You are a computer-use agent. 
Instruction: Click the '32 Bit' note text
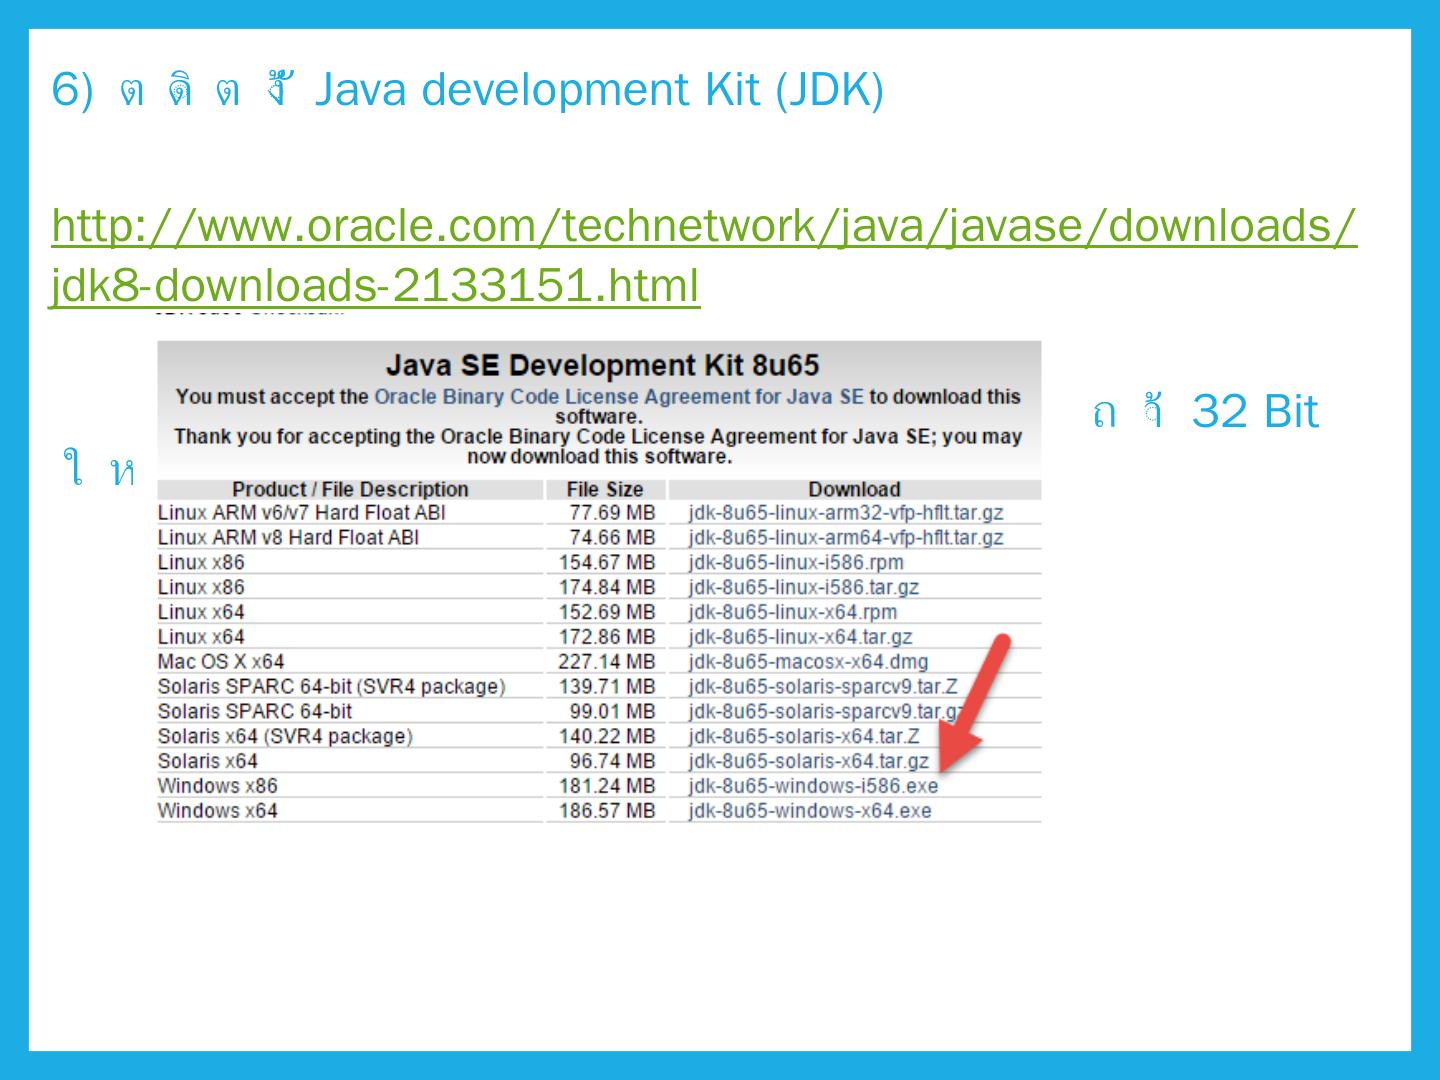(1255, 411)
